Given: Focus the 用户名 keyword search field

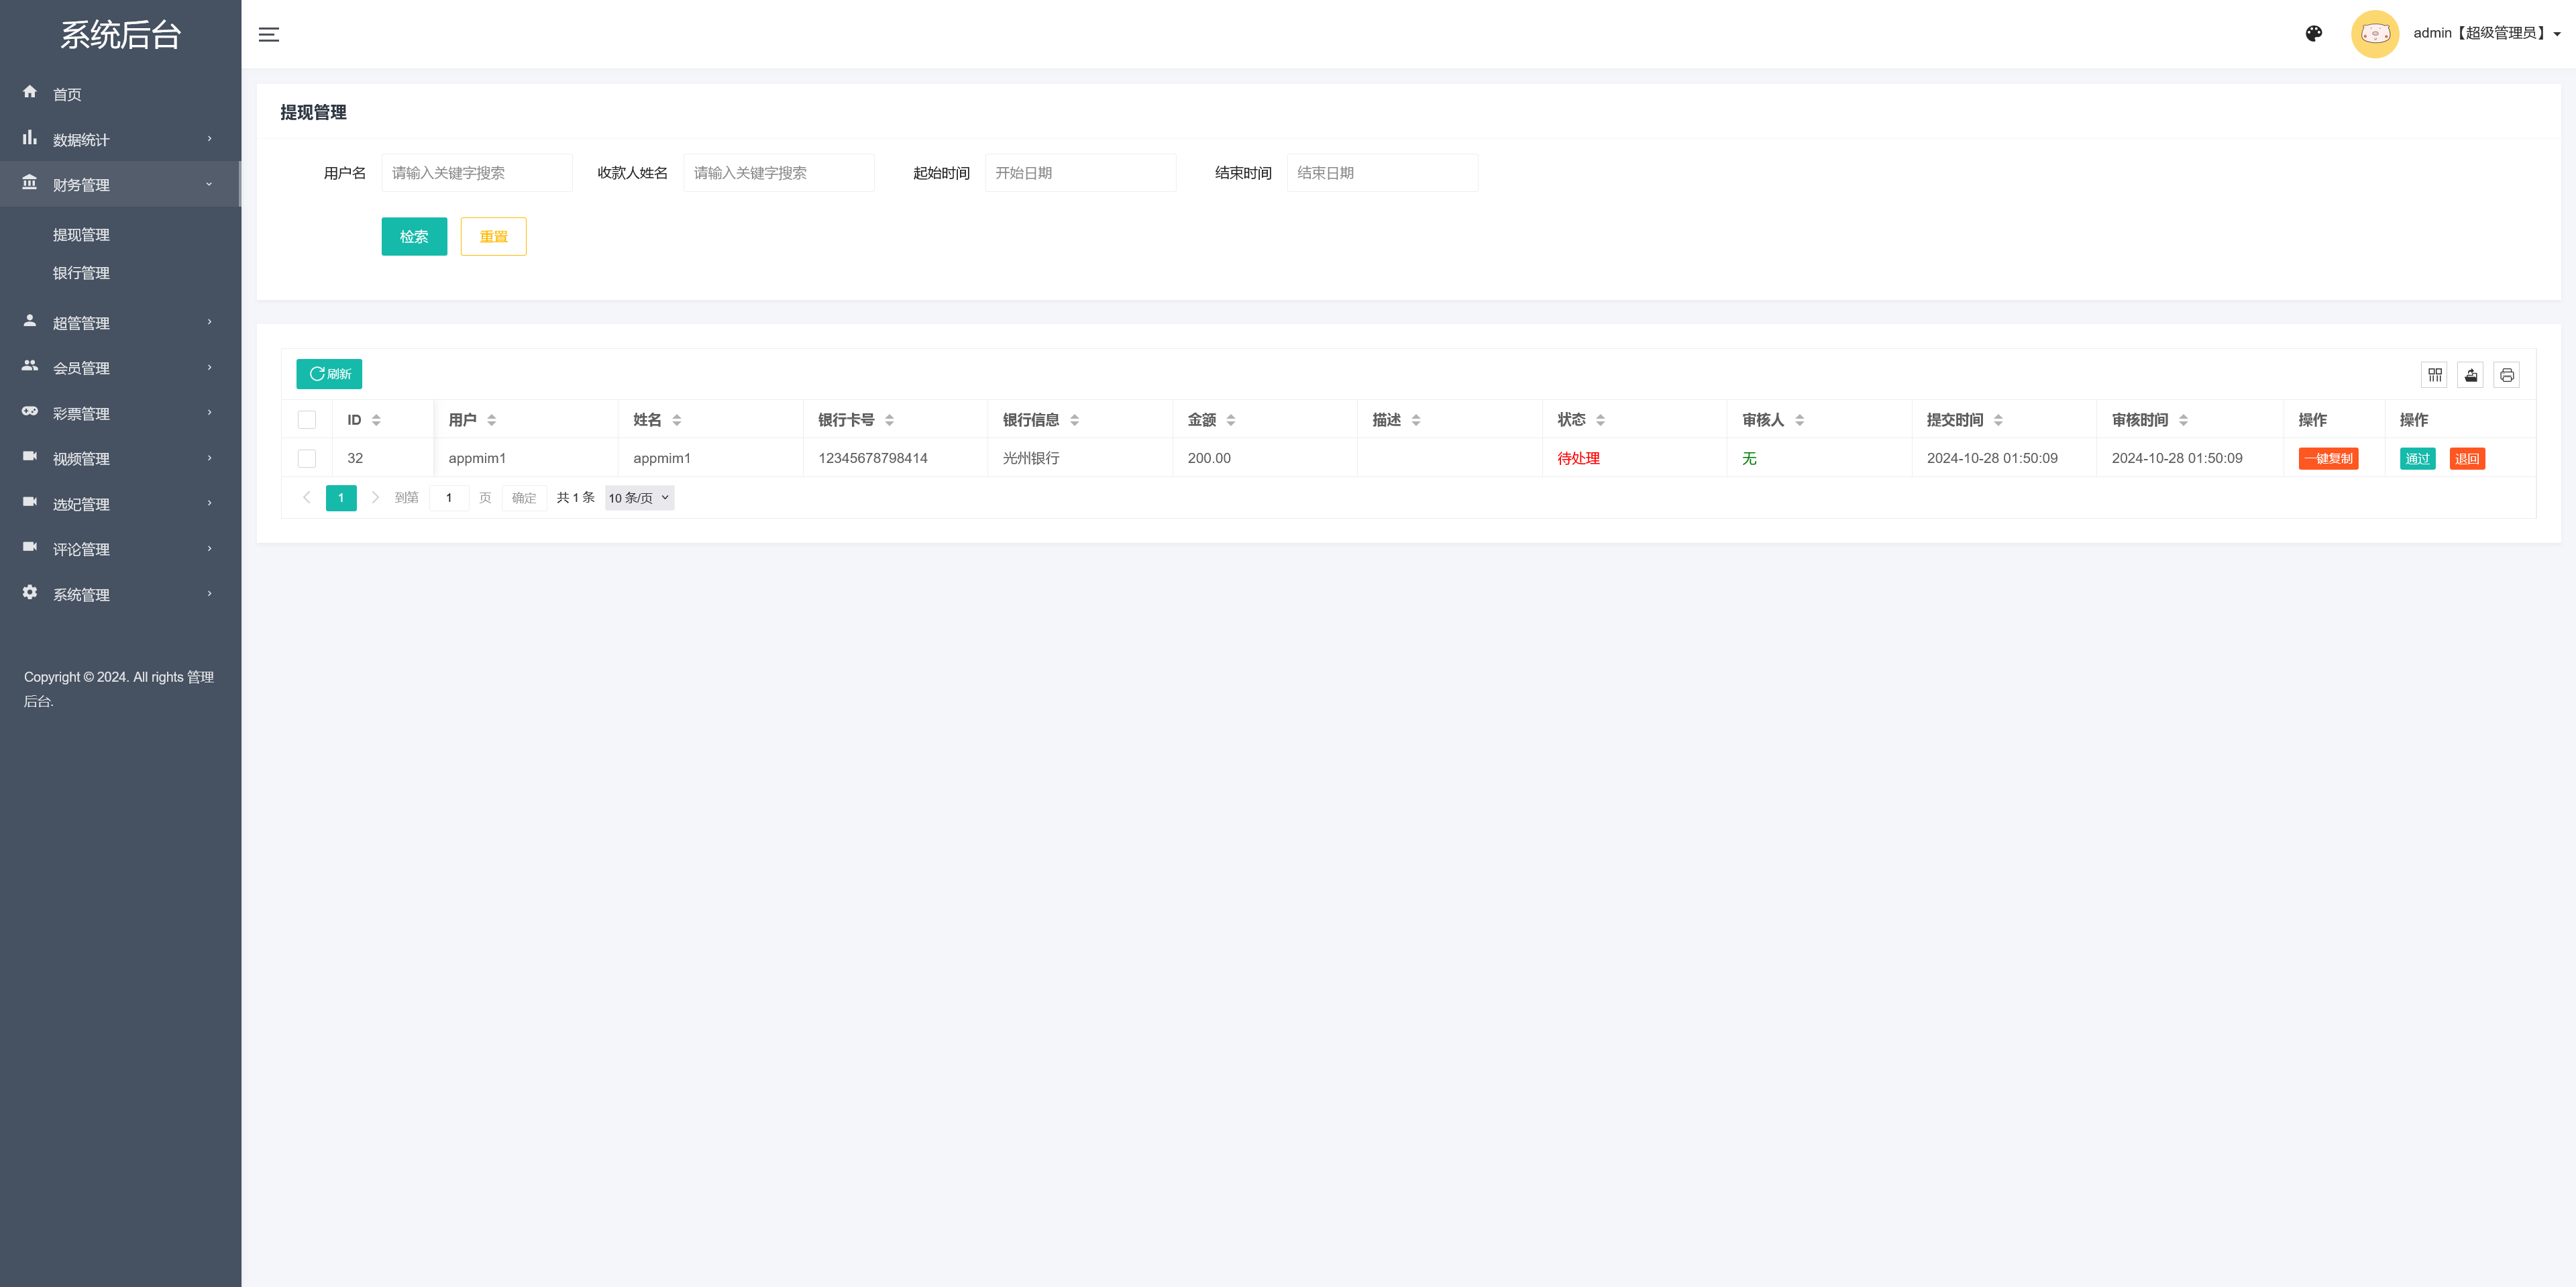Looking at the screenshot, I should coord(477,173).
